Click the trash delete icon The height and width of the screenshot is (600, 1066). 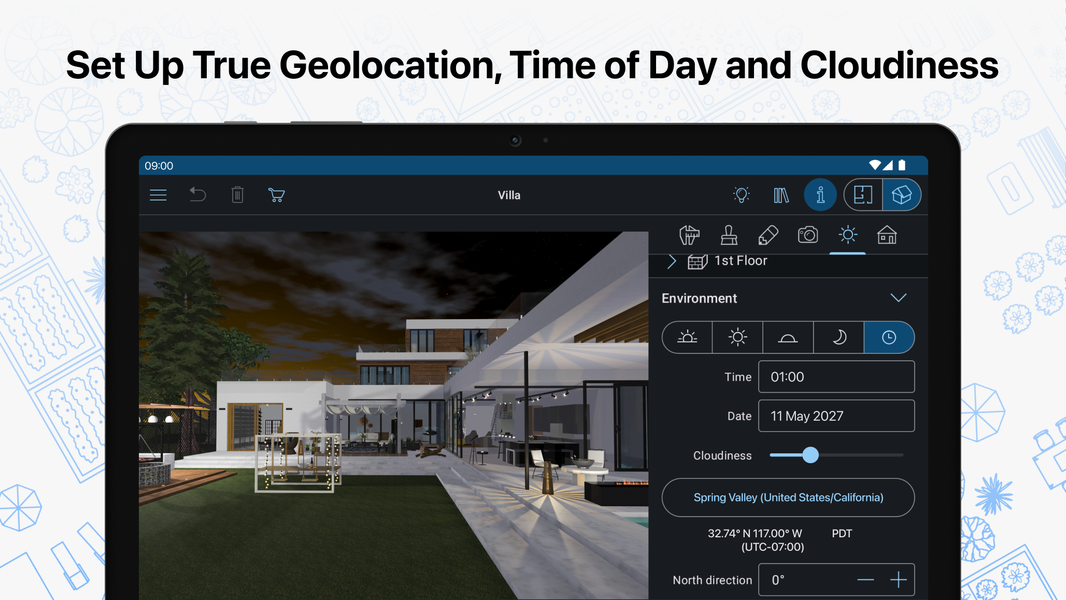tap(237, 195)
